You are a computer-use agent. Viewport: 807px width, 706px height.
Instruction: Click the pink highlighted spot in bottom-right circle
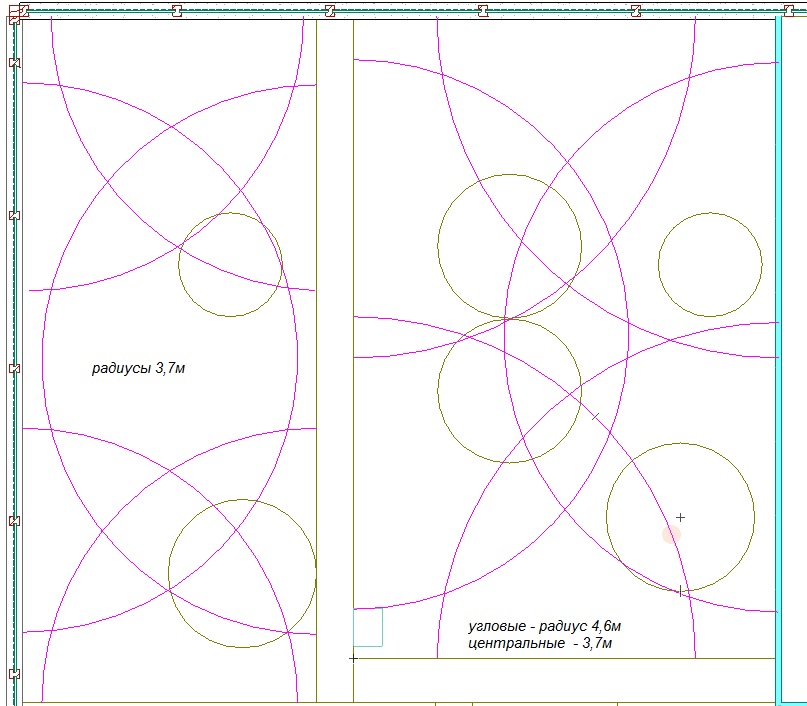click(670, 535)
